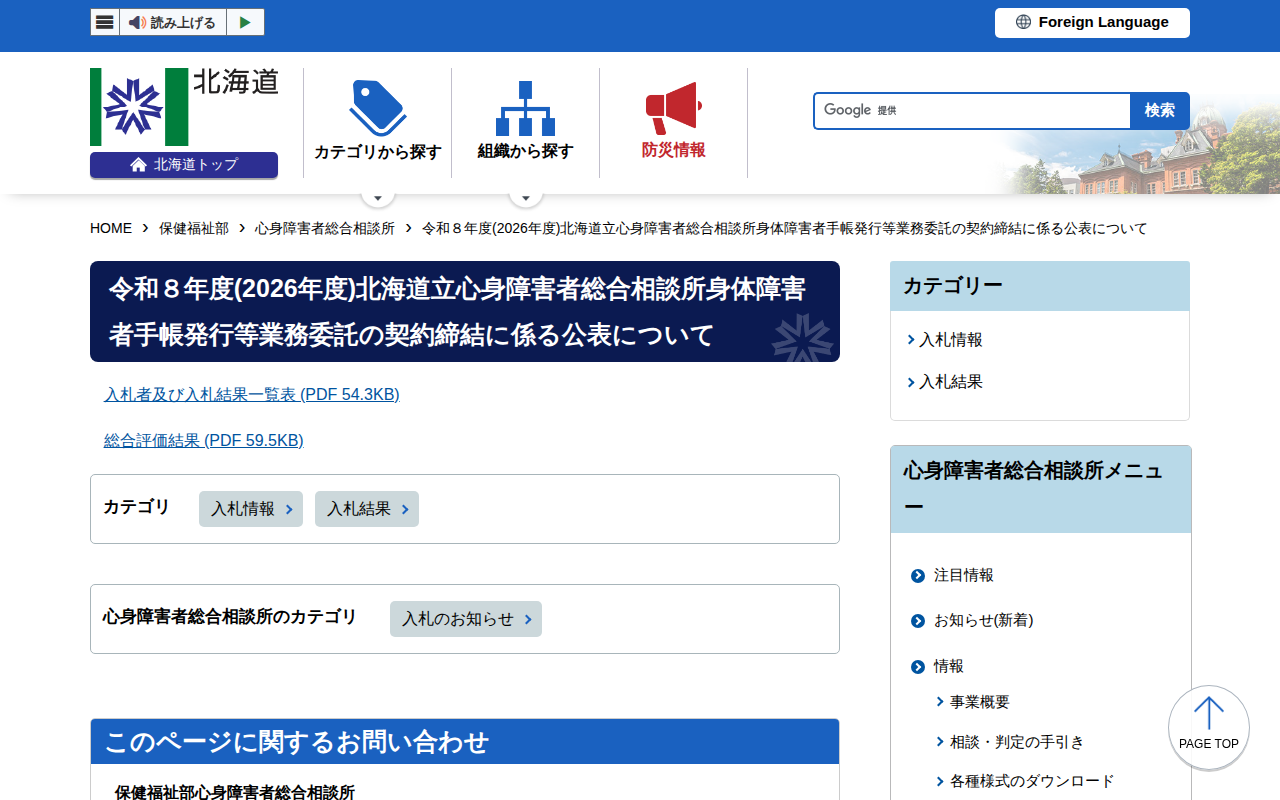Open 注目情報 in sidebar menu
1280x800 pixels.
tap(964, 575)
